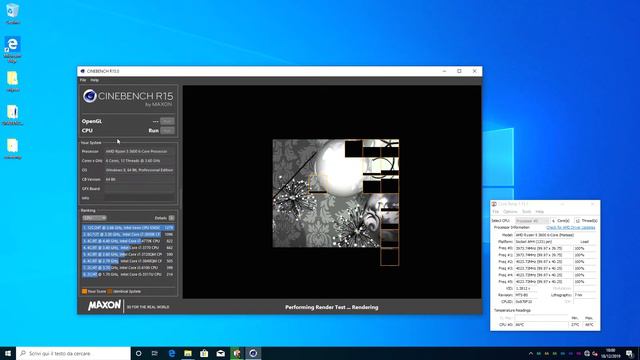640x360 pixels.
Task: Click the rendering preview image in Cinebench
Action: pos(336,193)
